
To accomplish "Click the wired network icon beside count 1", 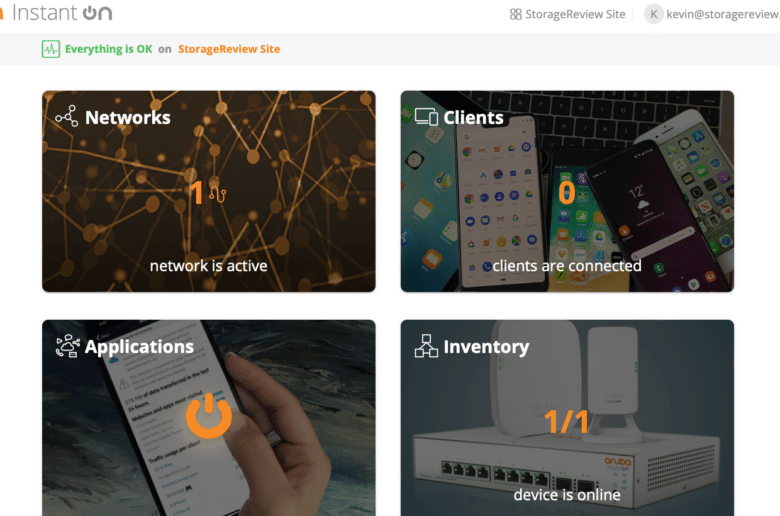I will click(217, 193).
